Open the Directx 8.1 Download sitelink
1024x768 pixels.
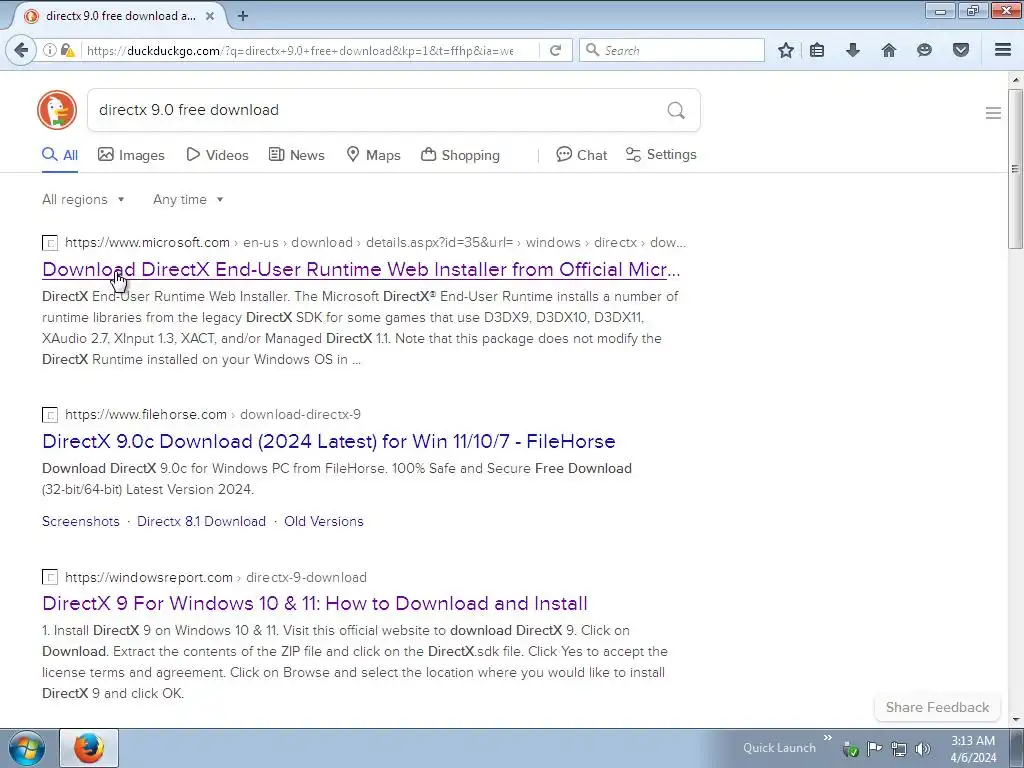coord(201,521)
